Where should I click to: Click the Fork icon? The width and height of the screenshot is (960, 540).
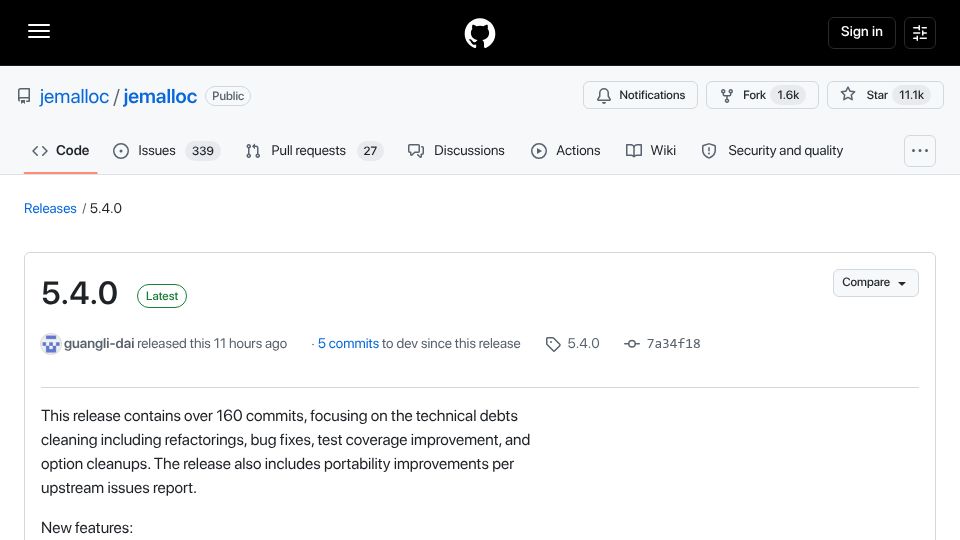(x=727, y=96)
